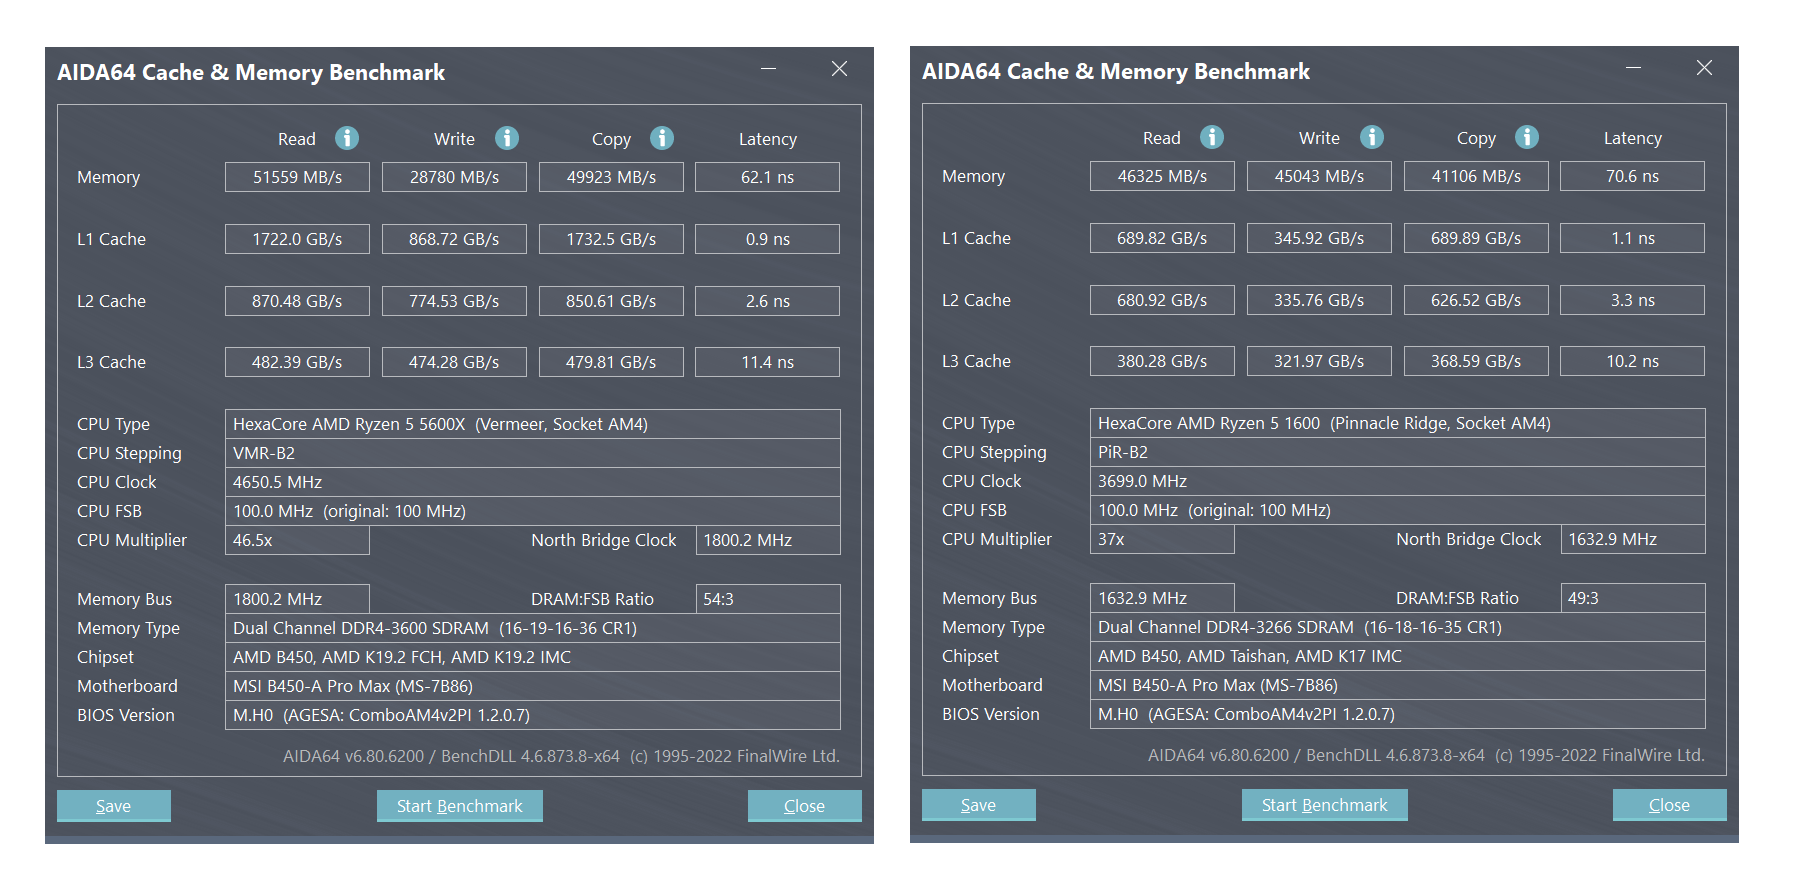
Task: Click the Close button in right window
Action: point(1669,805)
